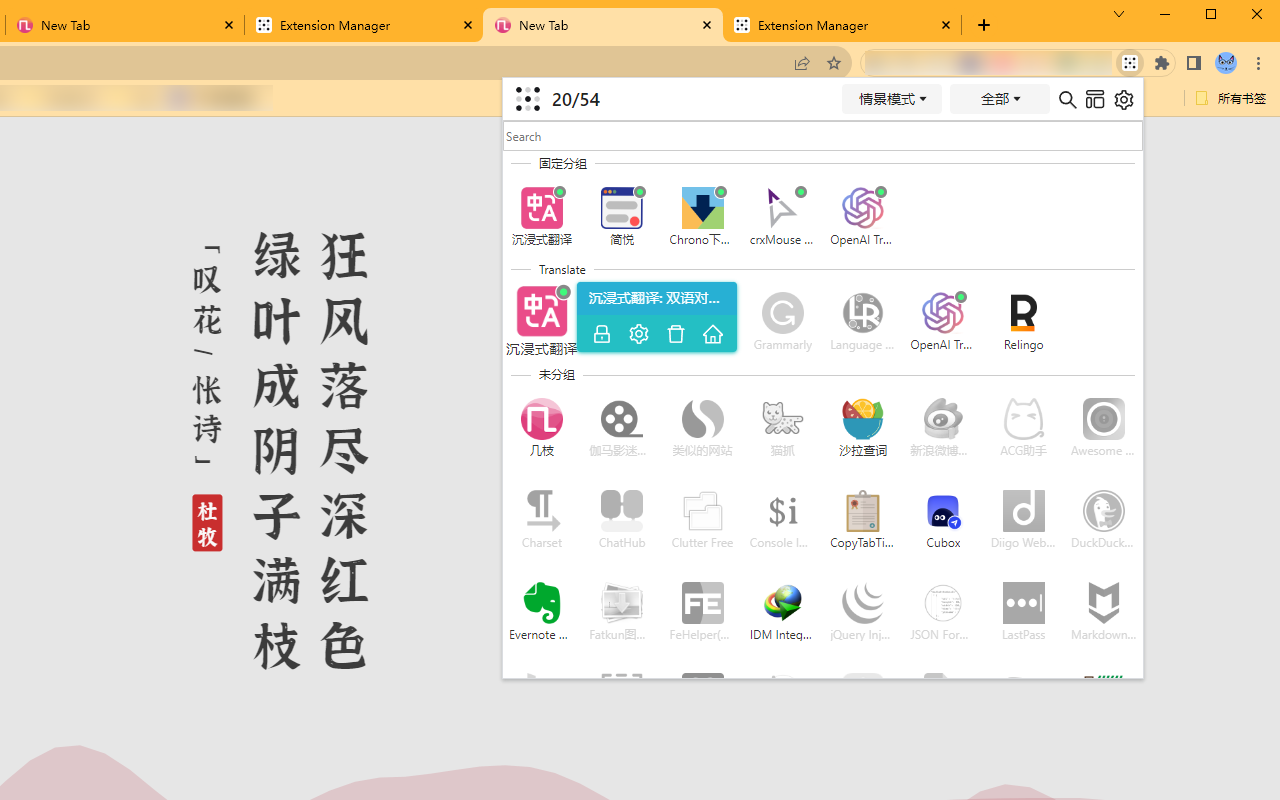1280x800 pixels.
Task: Open the 全部 filter dropdown
Action: 999,99
